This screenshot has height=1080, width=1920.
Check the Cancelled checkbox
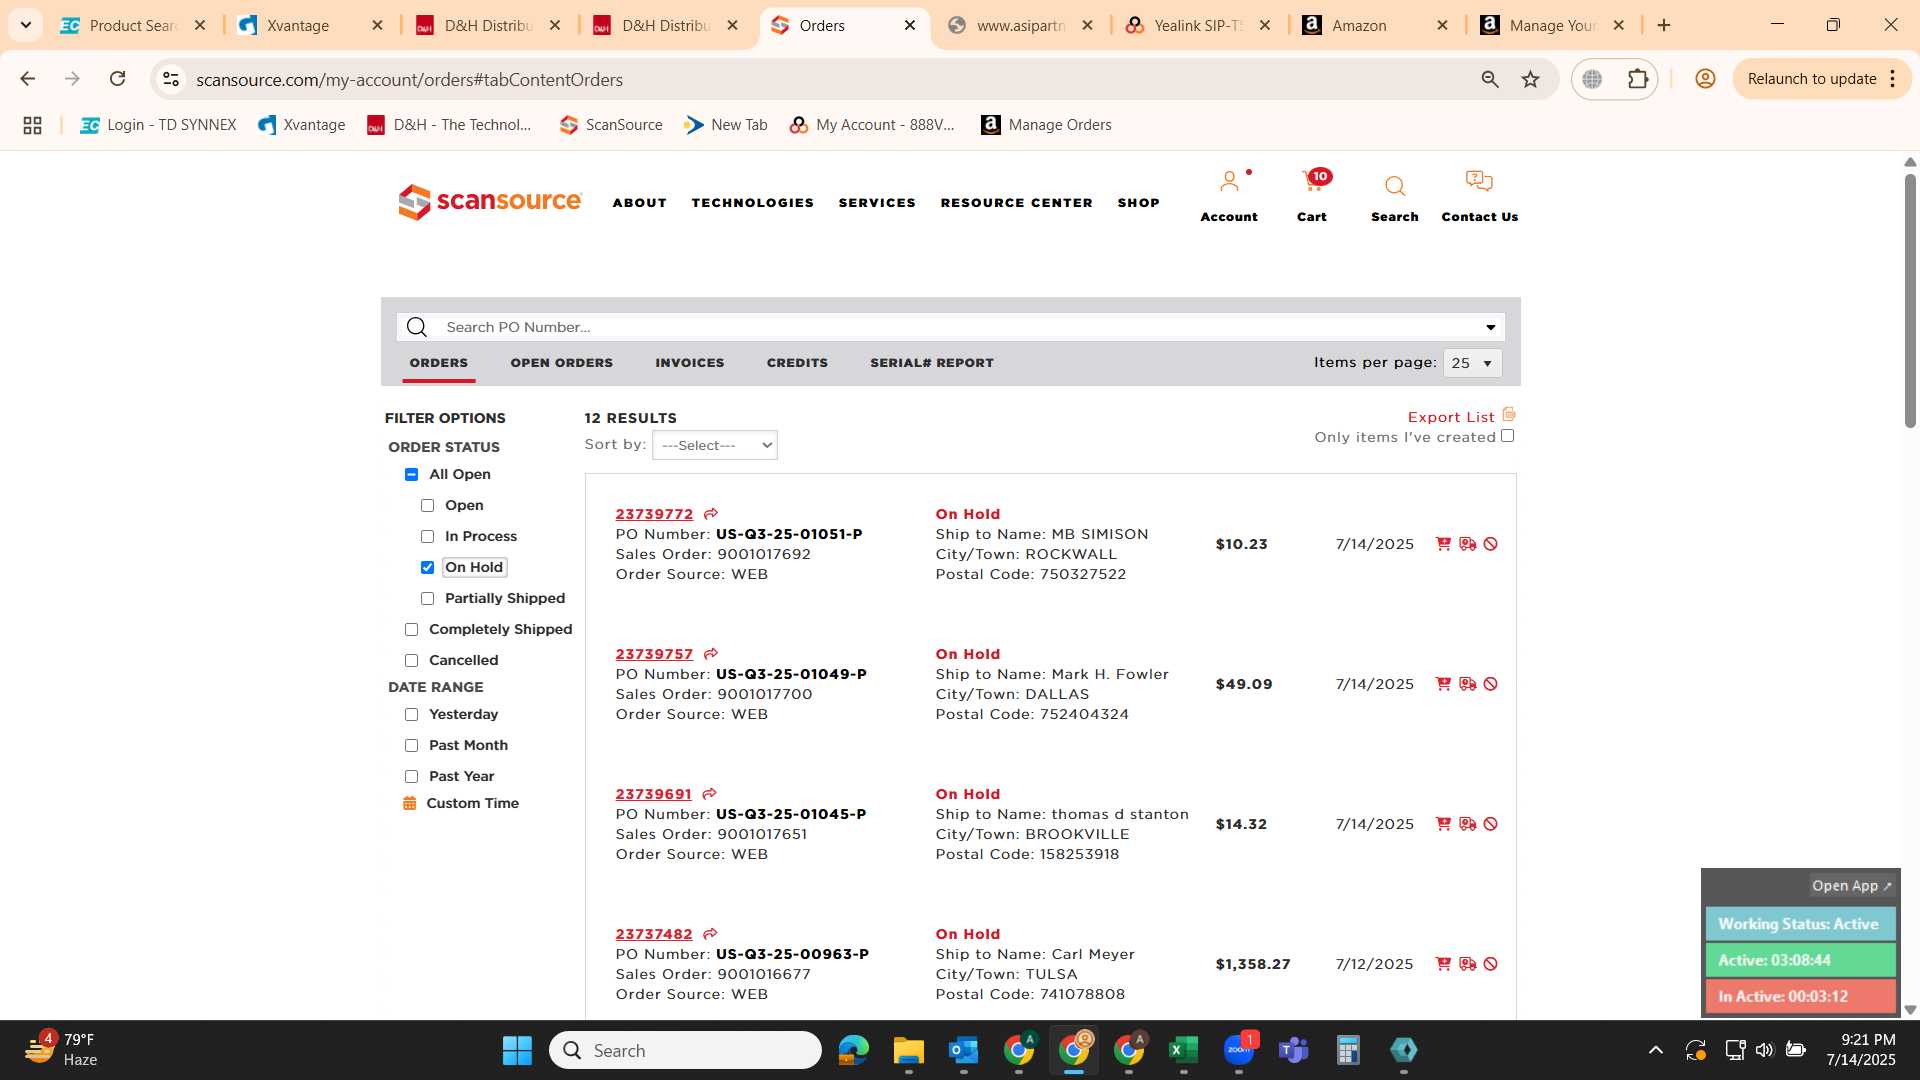411,660
